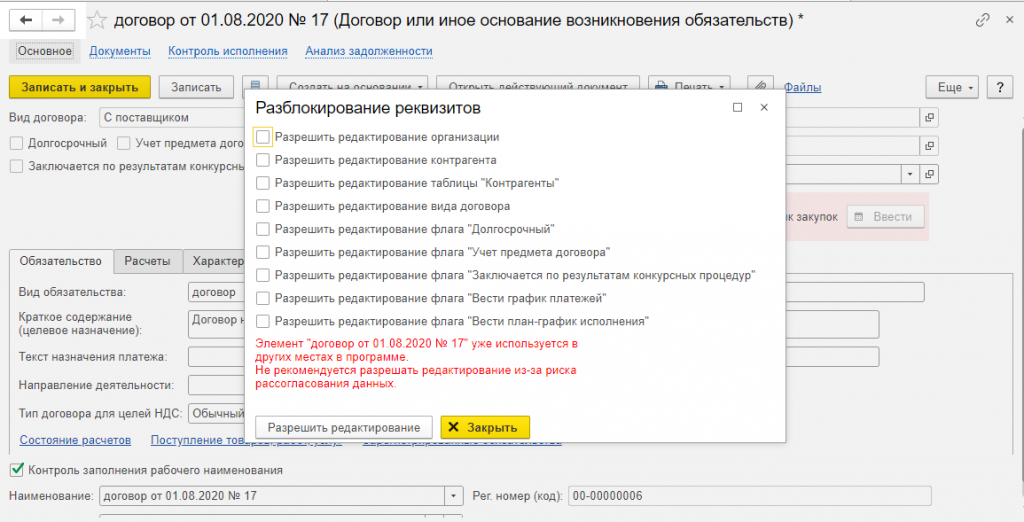This screenshot has height=522, width=1024.
Task: Open the Еще dropdown menu
Action: point(955,87)
